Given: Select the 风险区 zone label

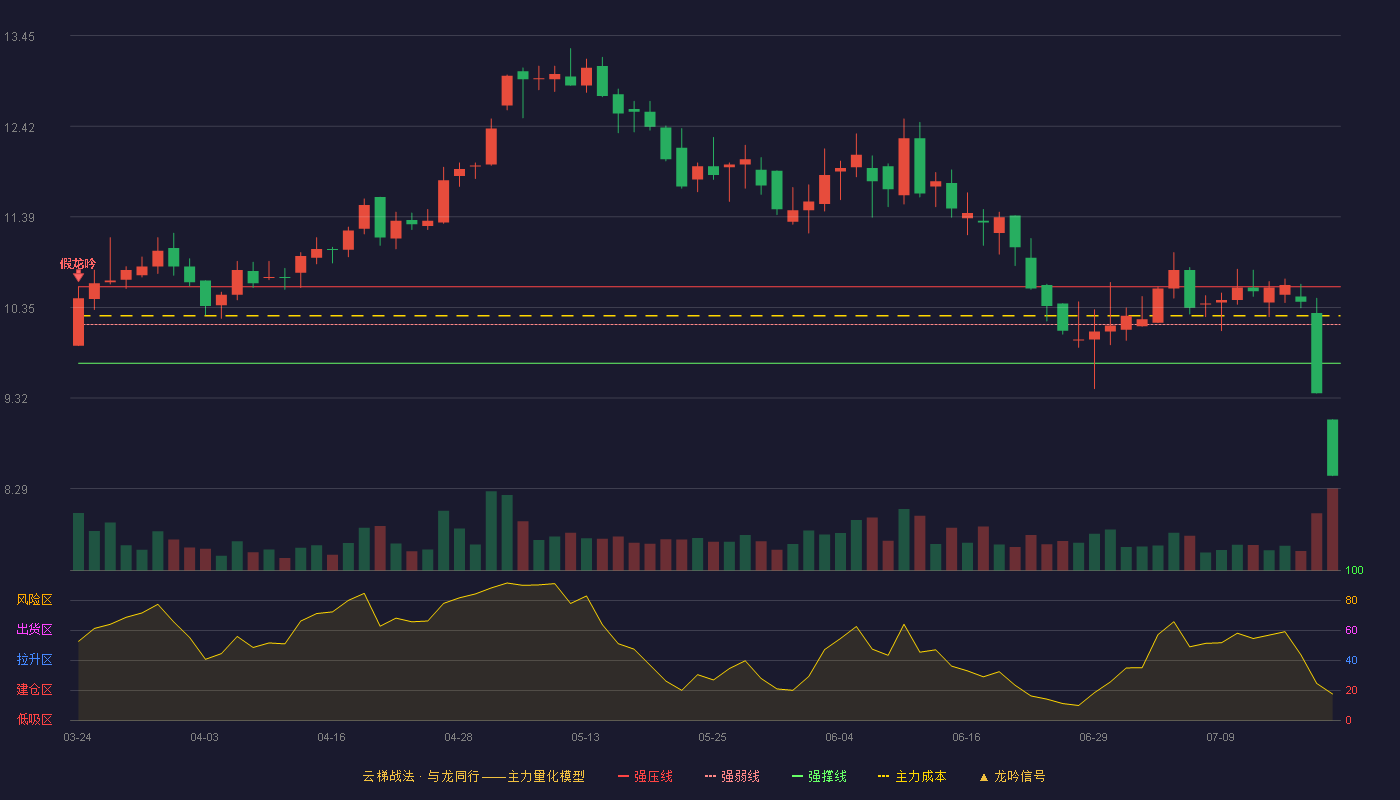Looking at the screenshot, I should click(x=34, y=600).
